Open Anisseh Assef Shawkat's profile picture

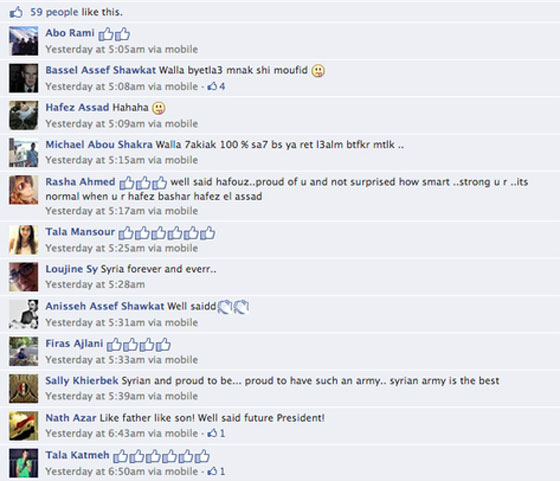24,314
